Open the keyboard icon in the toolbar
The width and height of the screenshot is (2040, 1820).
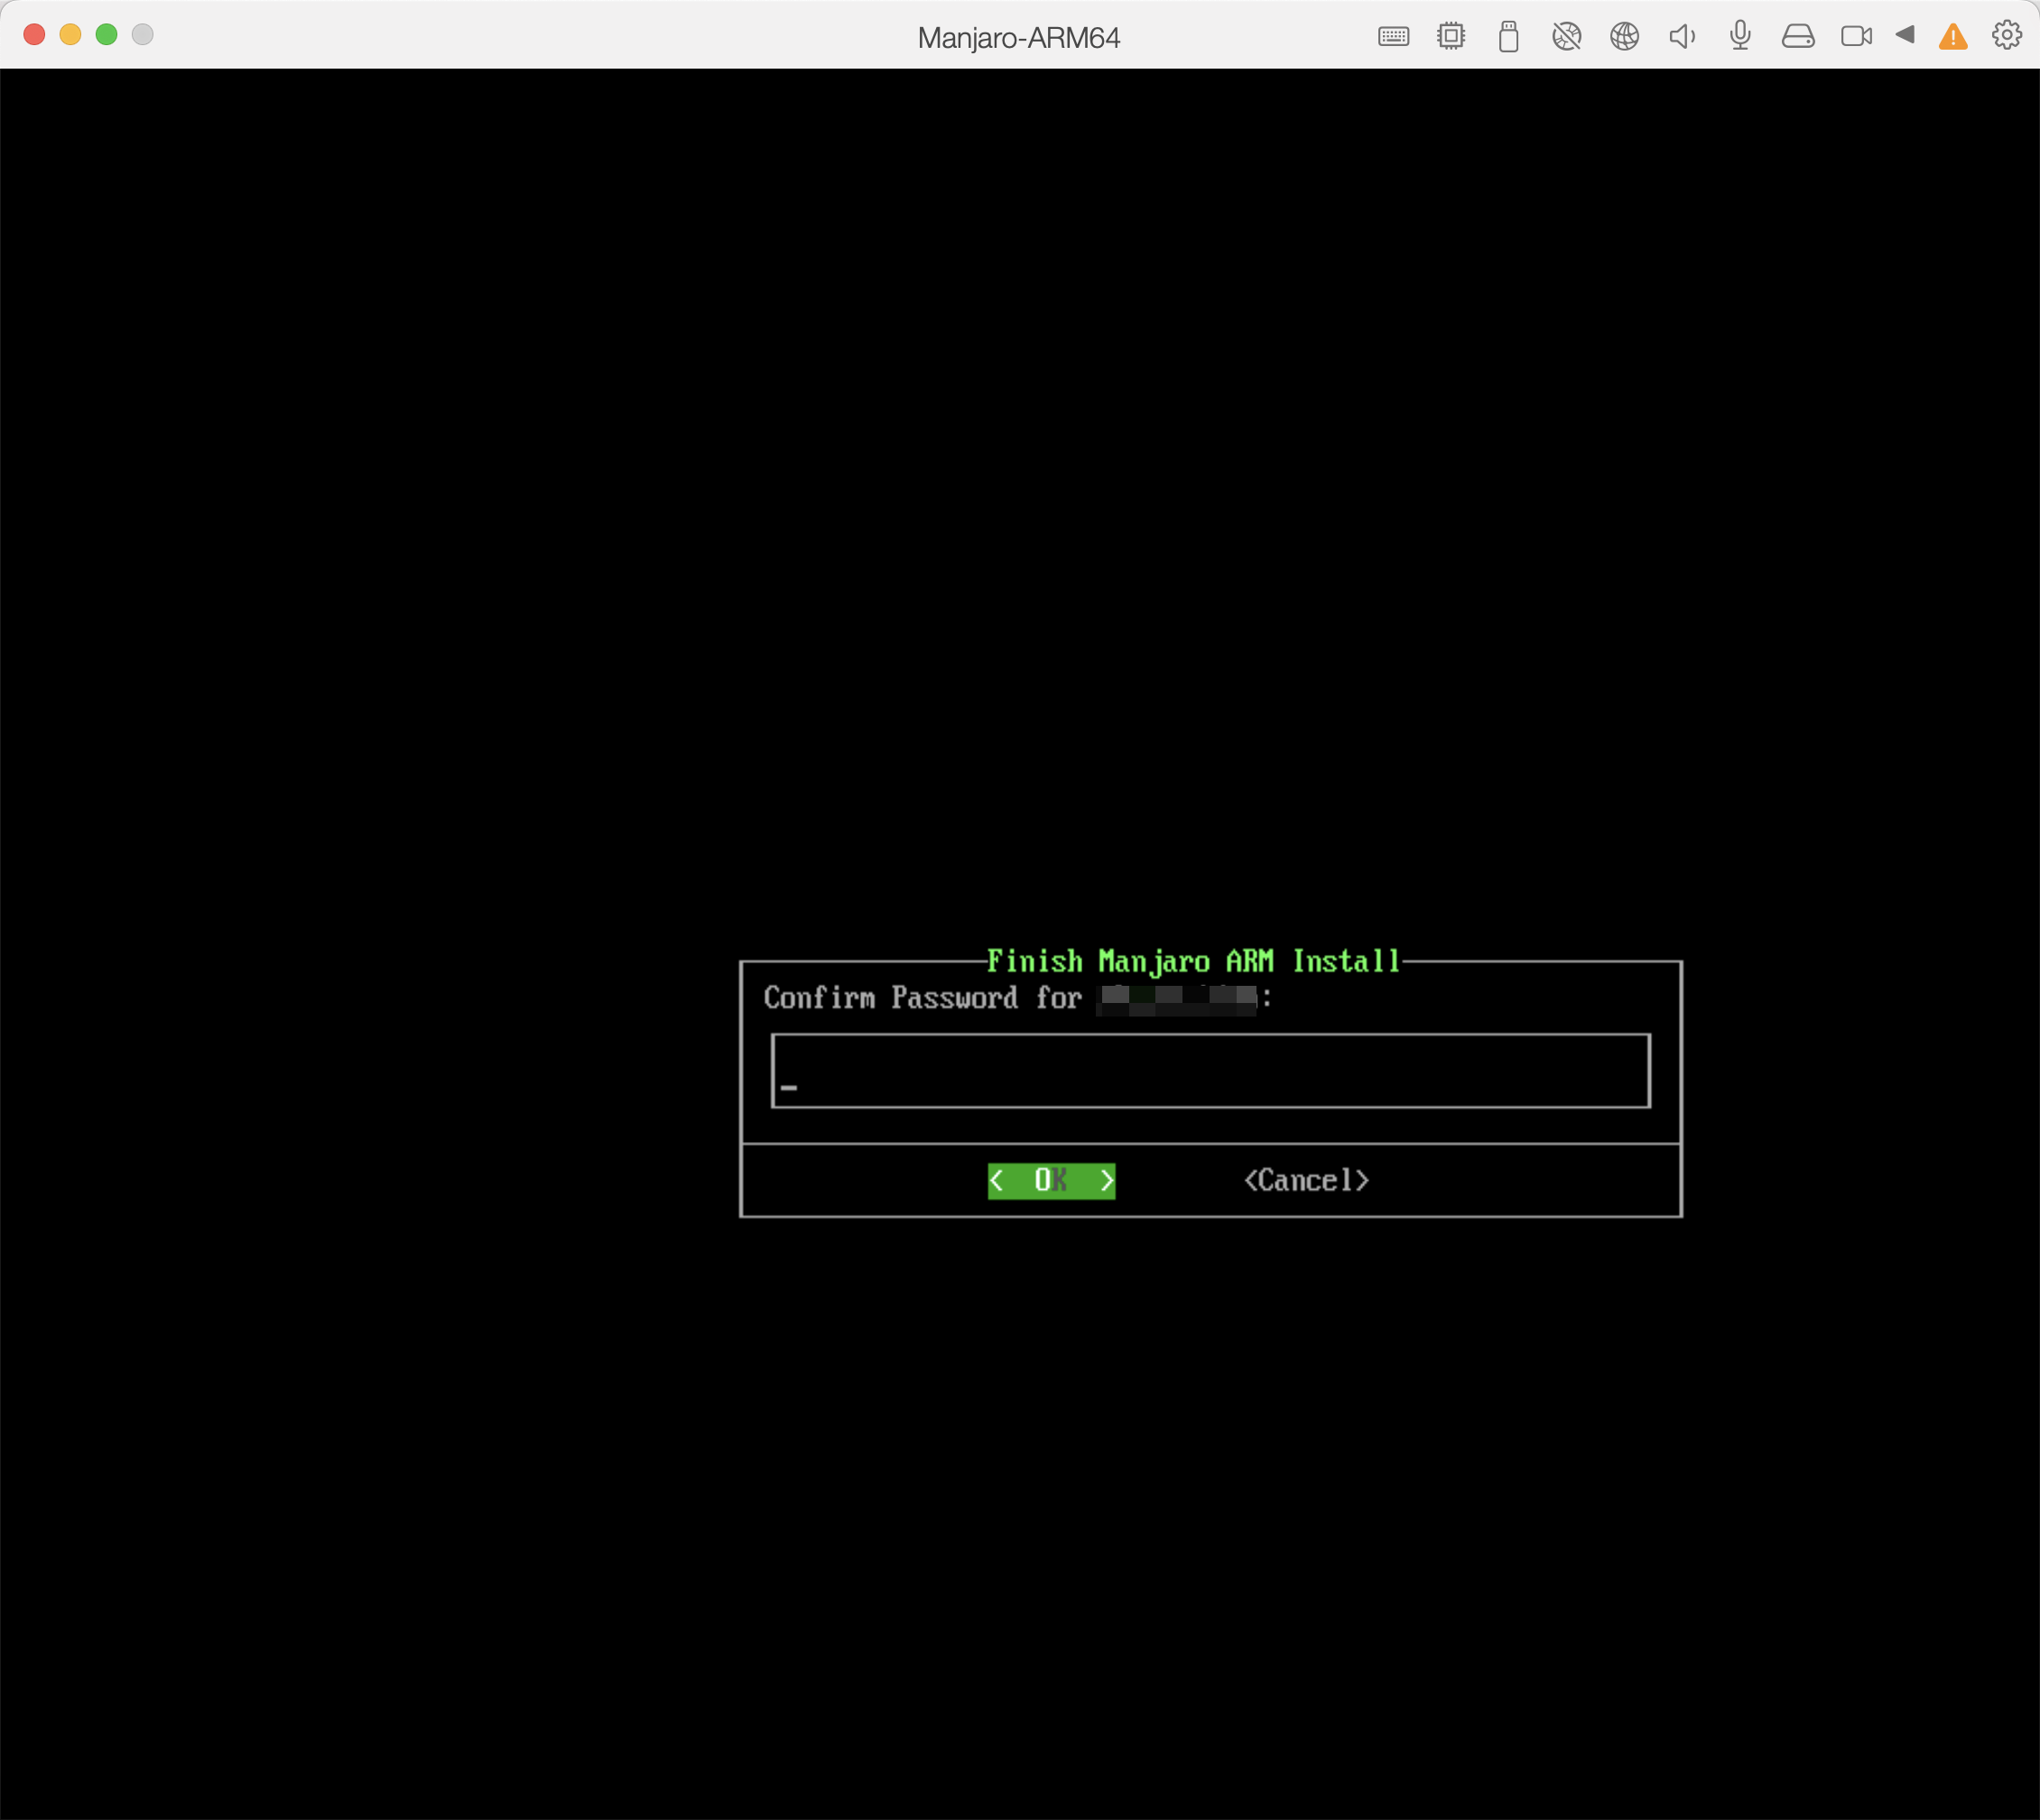[1393, 37]
